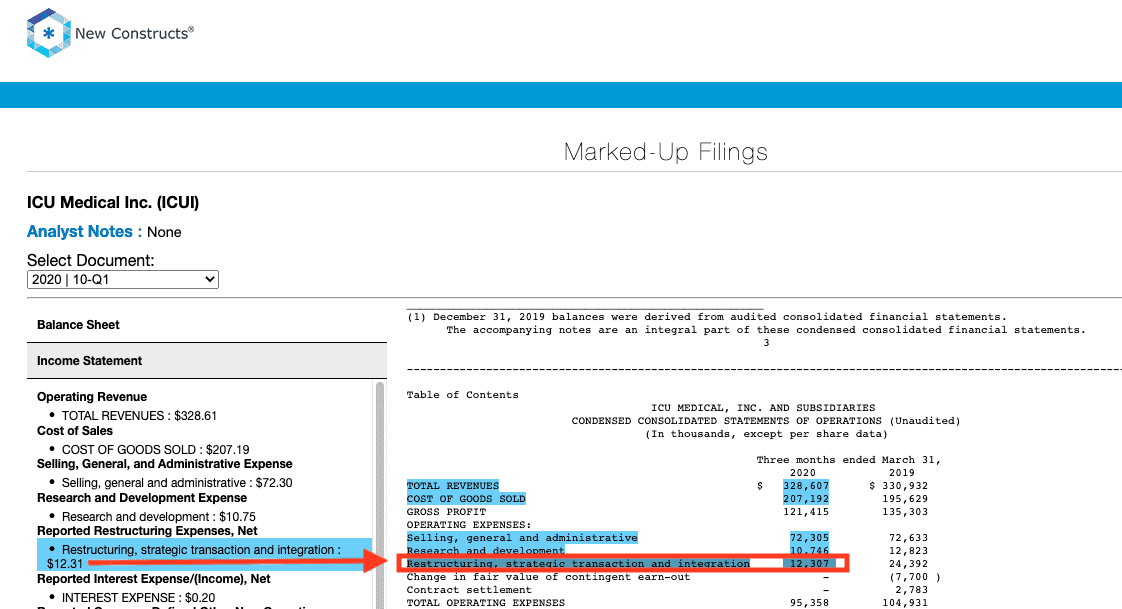Click the Reported Restructuring Expenses, Net heading
This screenshot has height=609, width=1122.
pos(147,530)
